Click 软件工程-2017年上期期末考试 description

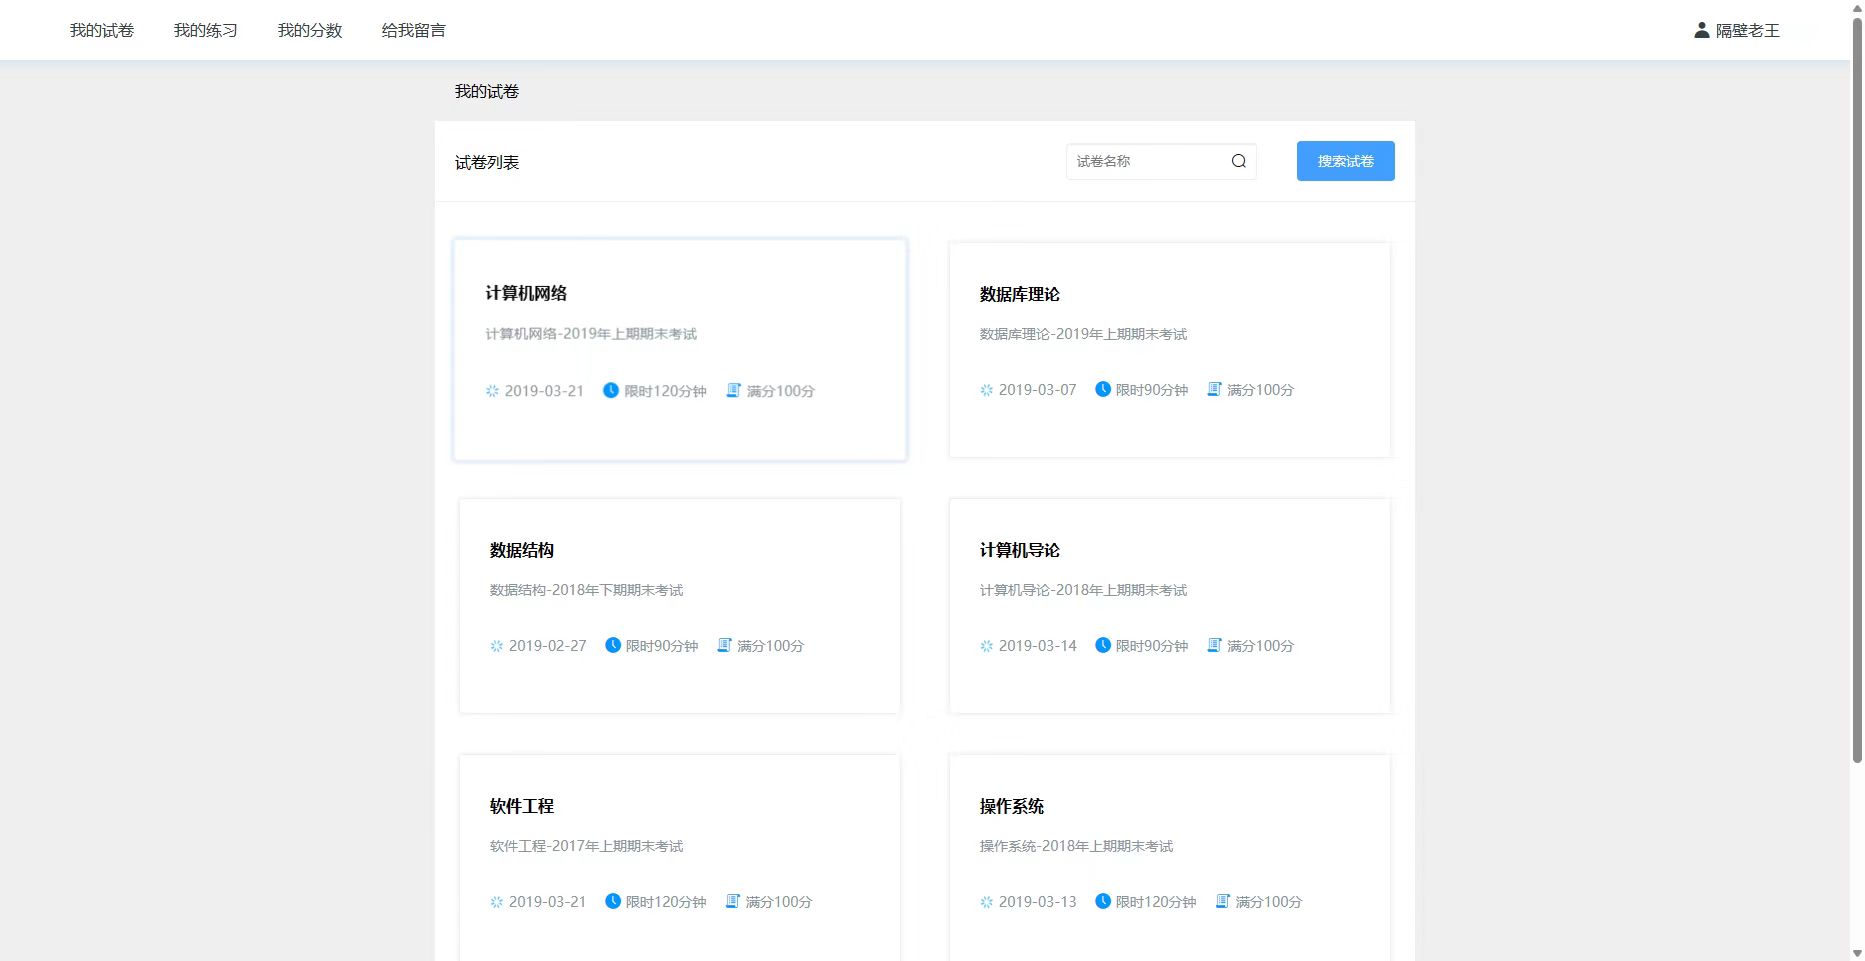[x=586, y=846]
